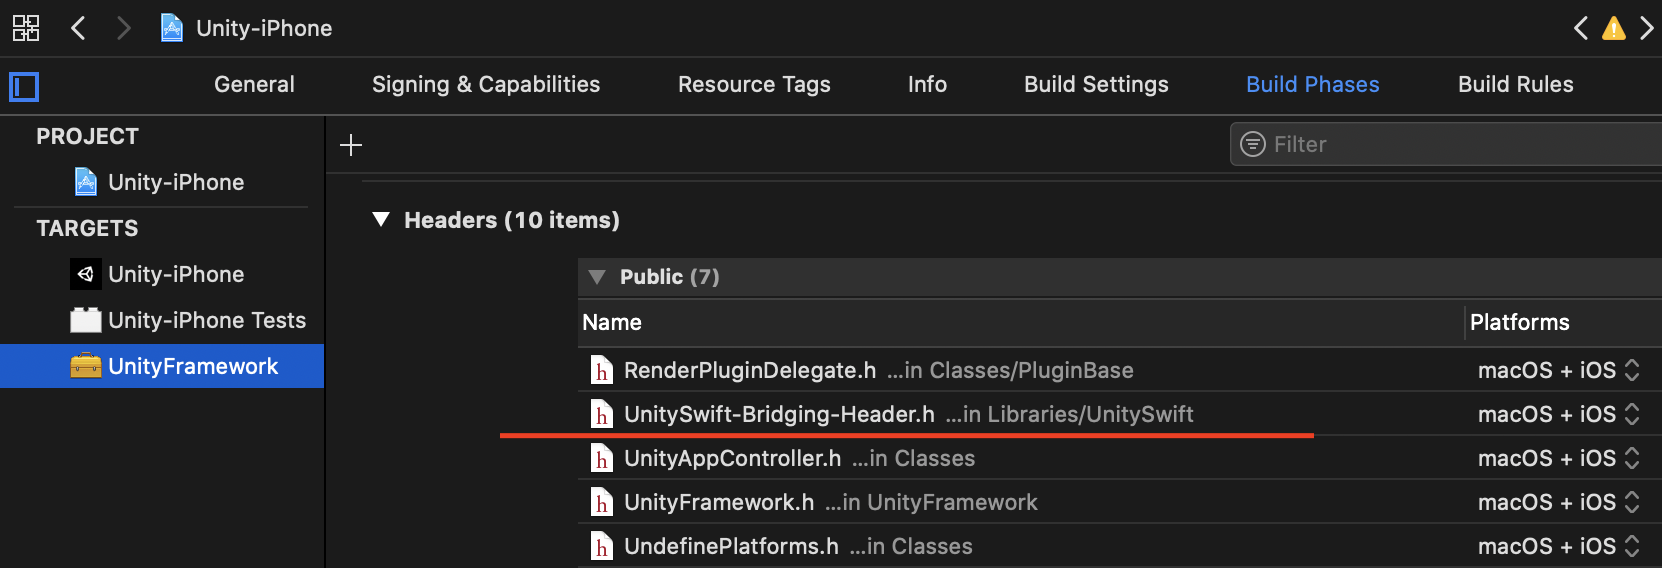Add a new build phase
This screenshot has height=568, width=1662.
point(351,145)
